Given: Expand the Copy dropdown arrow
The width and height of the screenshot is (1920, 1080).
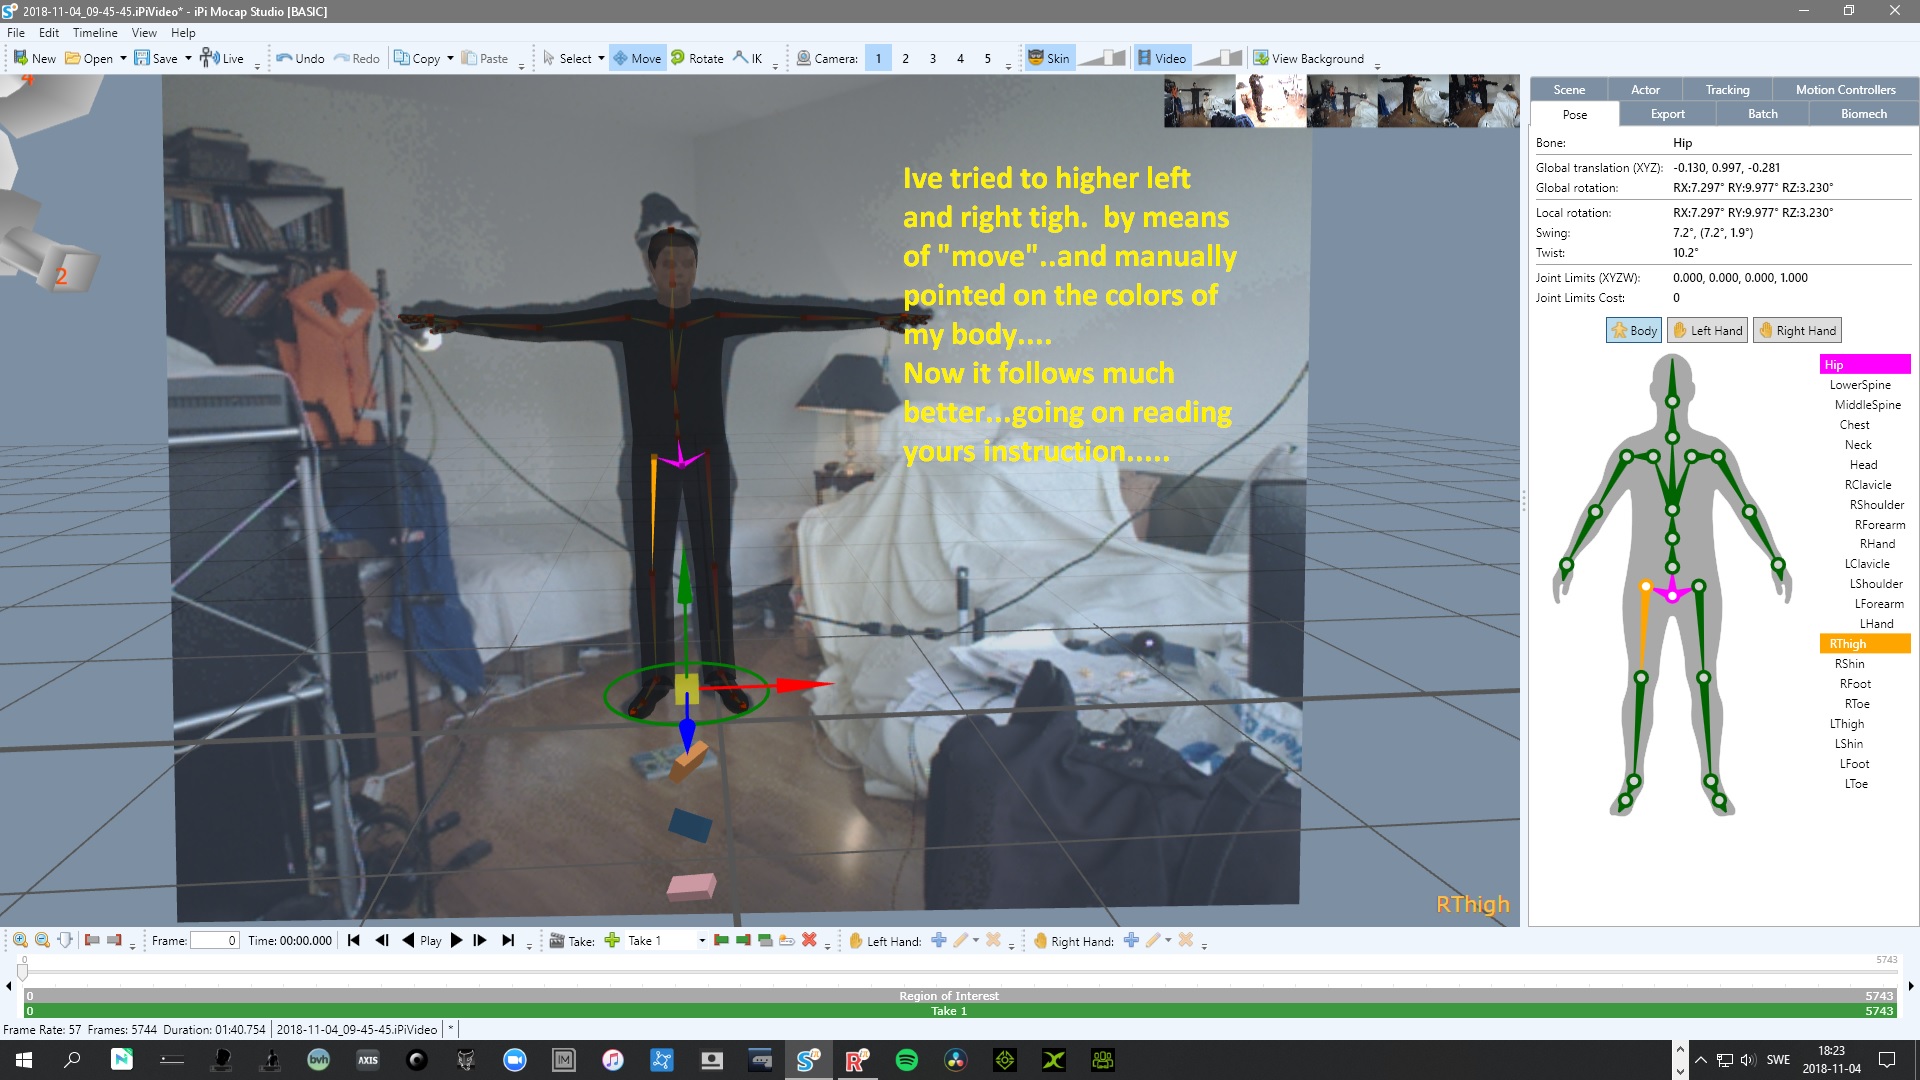Looking at the screenshot, I should pyautogui.click(x=450, y=58).
